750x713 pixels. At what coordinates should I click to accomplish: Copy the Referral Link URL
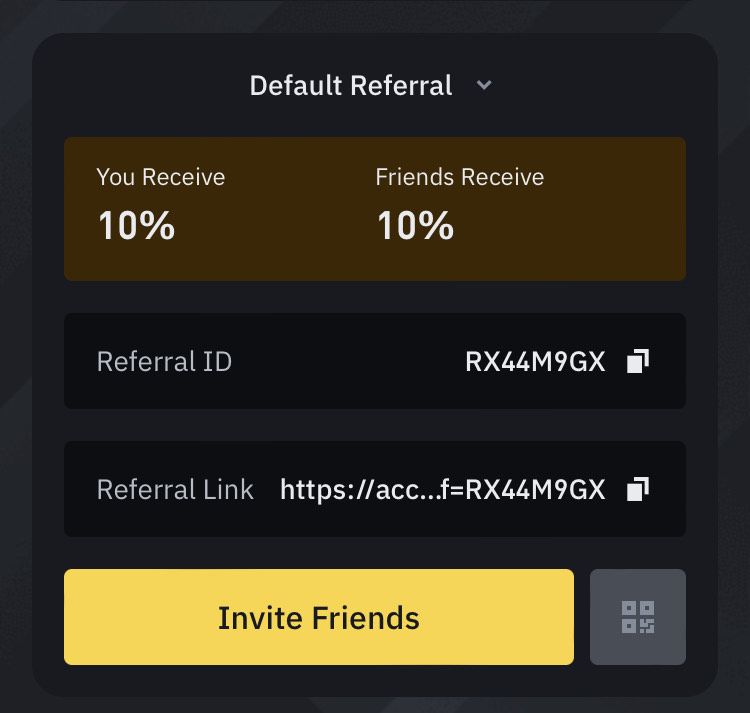[x=638, y=489]
